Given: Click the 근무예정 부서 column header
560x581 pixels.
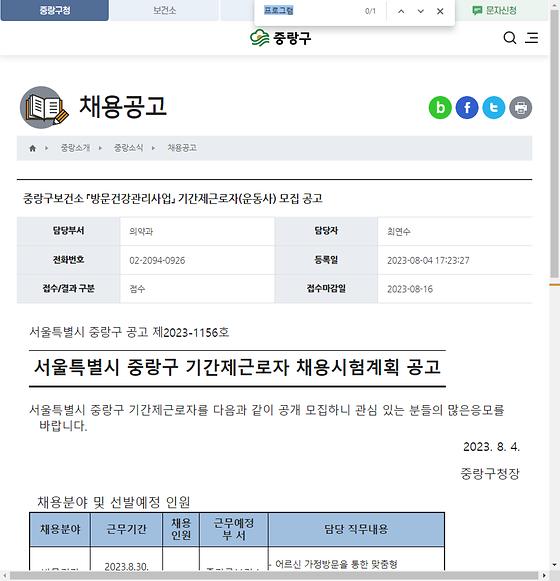Looking at the screenshot, I should [234, 529].
